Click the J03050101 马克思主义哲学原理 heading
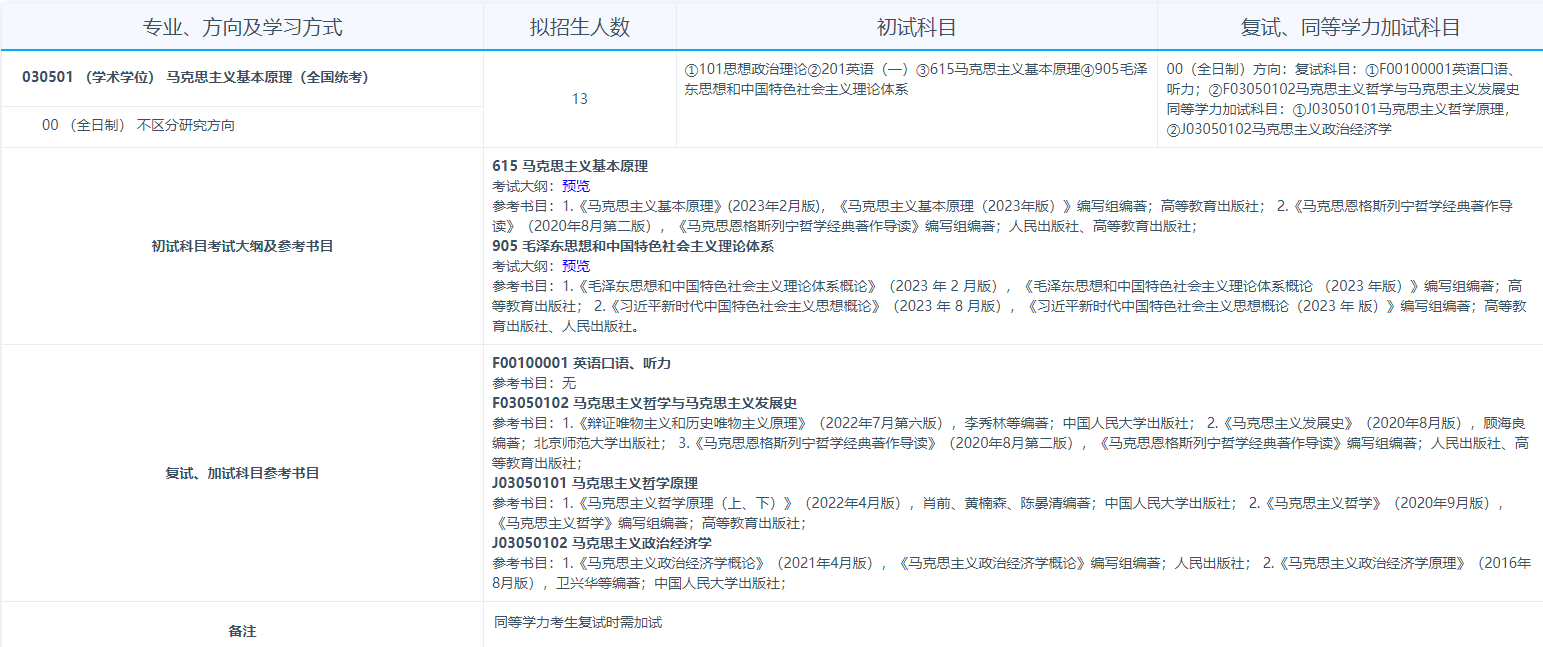Image resolution: width=1543 pixels, height=647 pixels. pyautogui.click(x=595, y=483)
